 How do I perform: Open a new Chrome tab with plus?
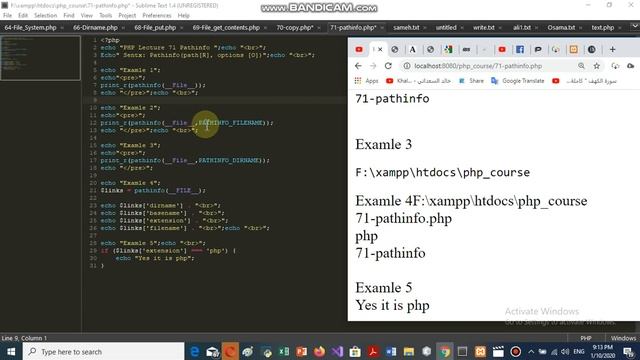click(612, 49)
